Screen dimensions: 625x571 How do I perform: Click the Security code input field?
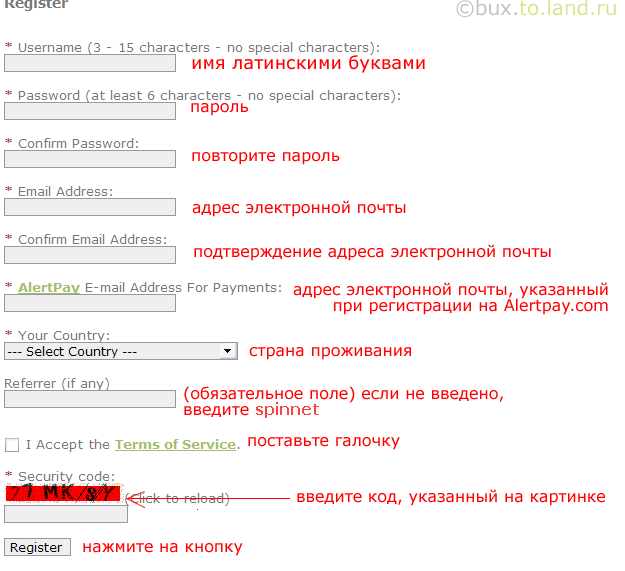point(66,514)
